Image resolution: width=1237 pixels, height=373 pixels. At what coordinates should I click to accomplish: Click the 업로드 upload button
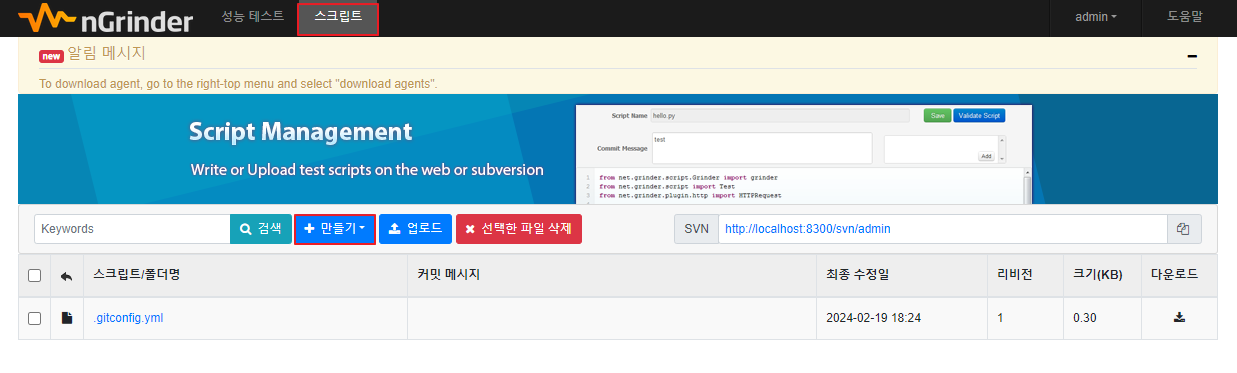pos(415,229)
